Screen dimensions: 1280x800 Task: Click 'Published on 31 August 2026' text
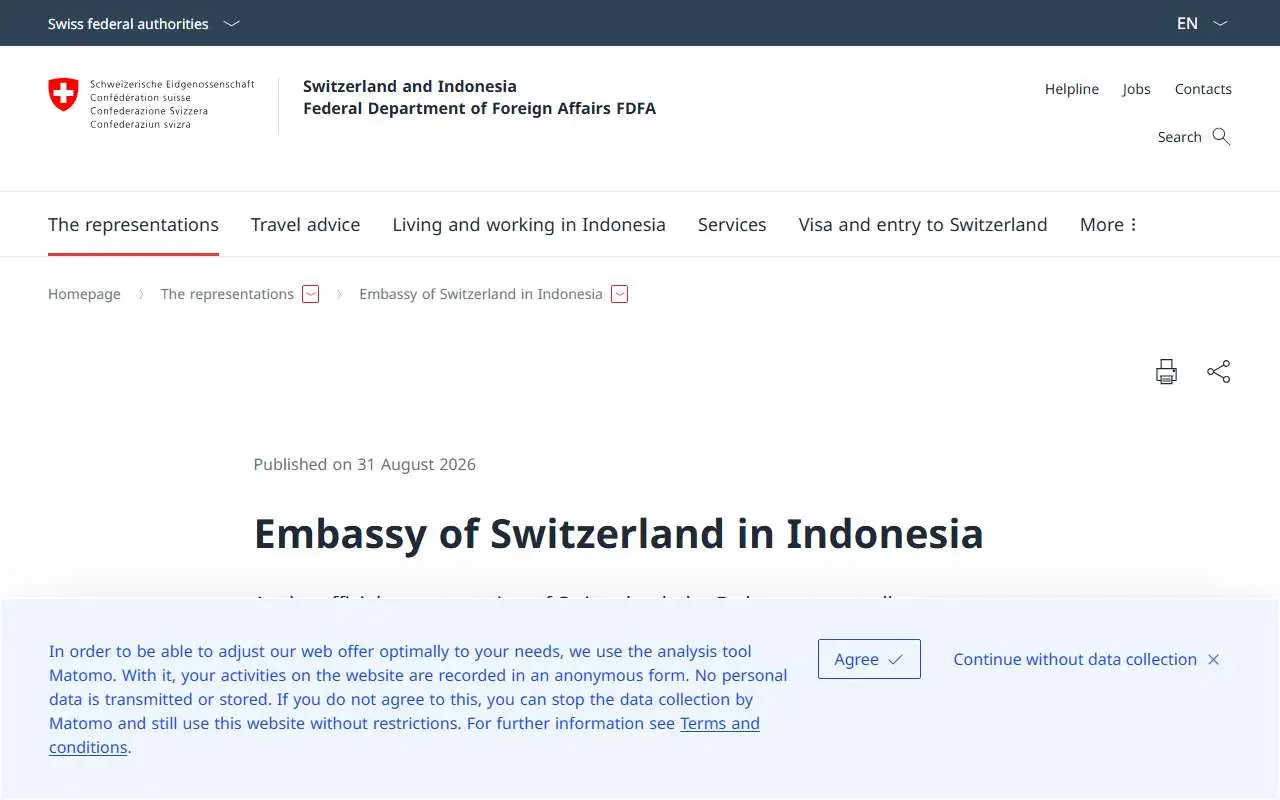(x=364, y=464)
